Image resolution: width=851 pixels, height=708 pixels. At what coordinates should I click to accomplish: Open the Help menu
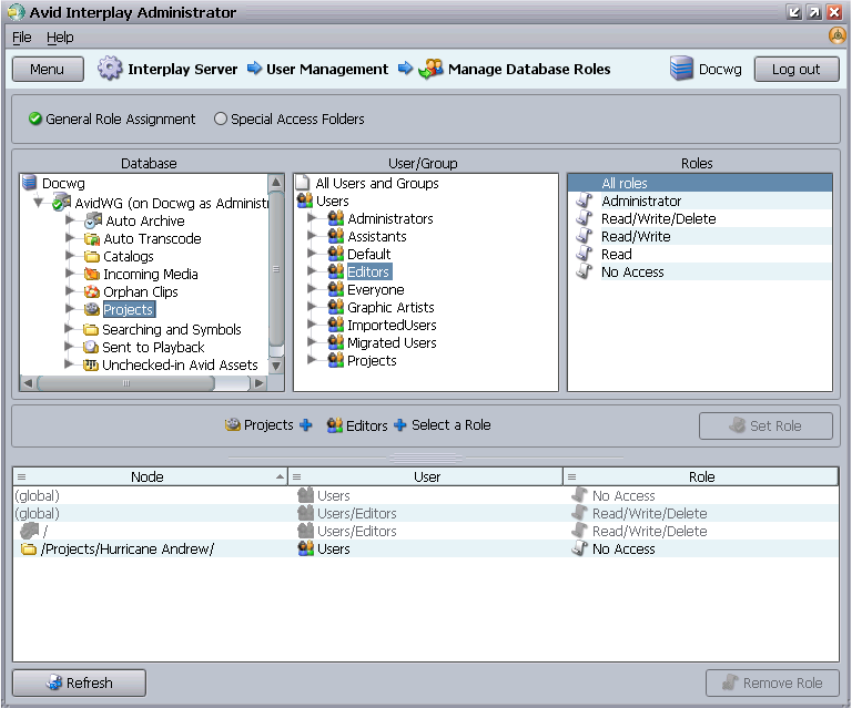click(x=60, y=37)
